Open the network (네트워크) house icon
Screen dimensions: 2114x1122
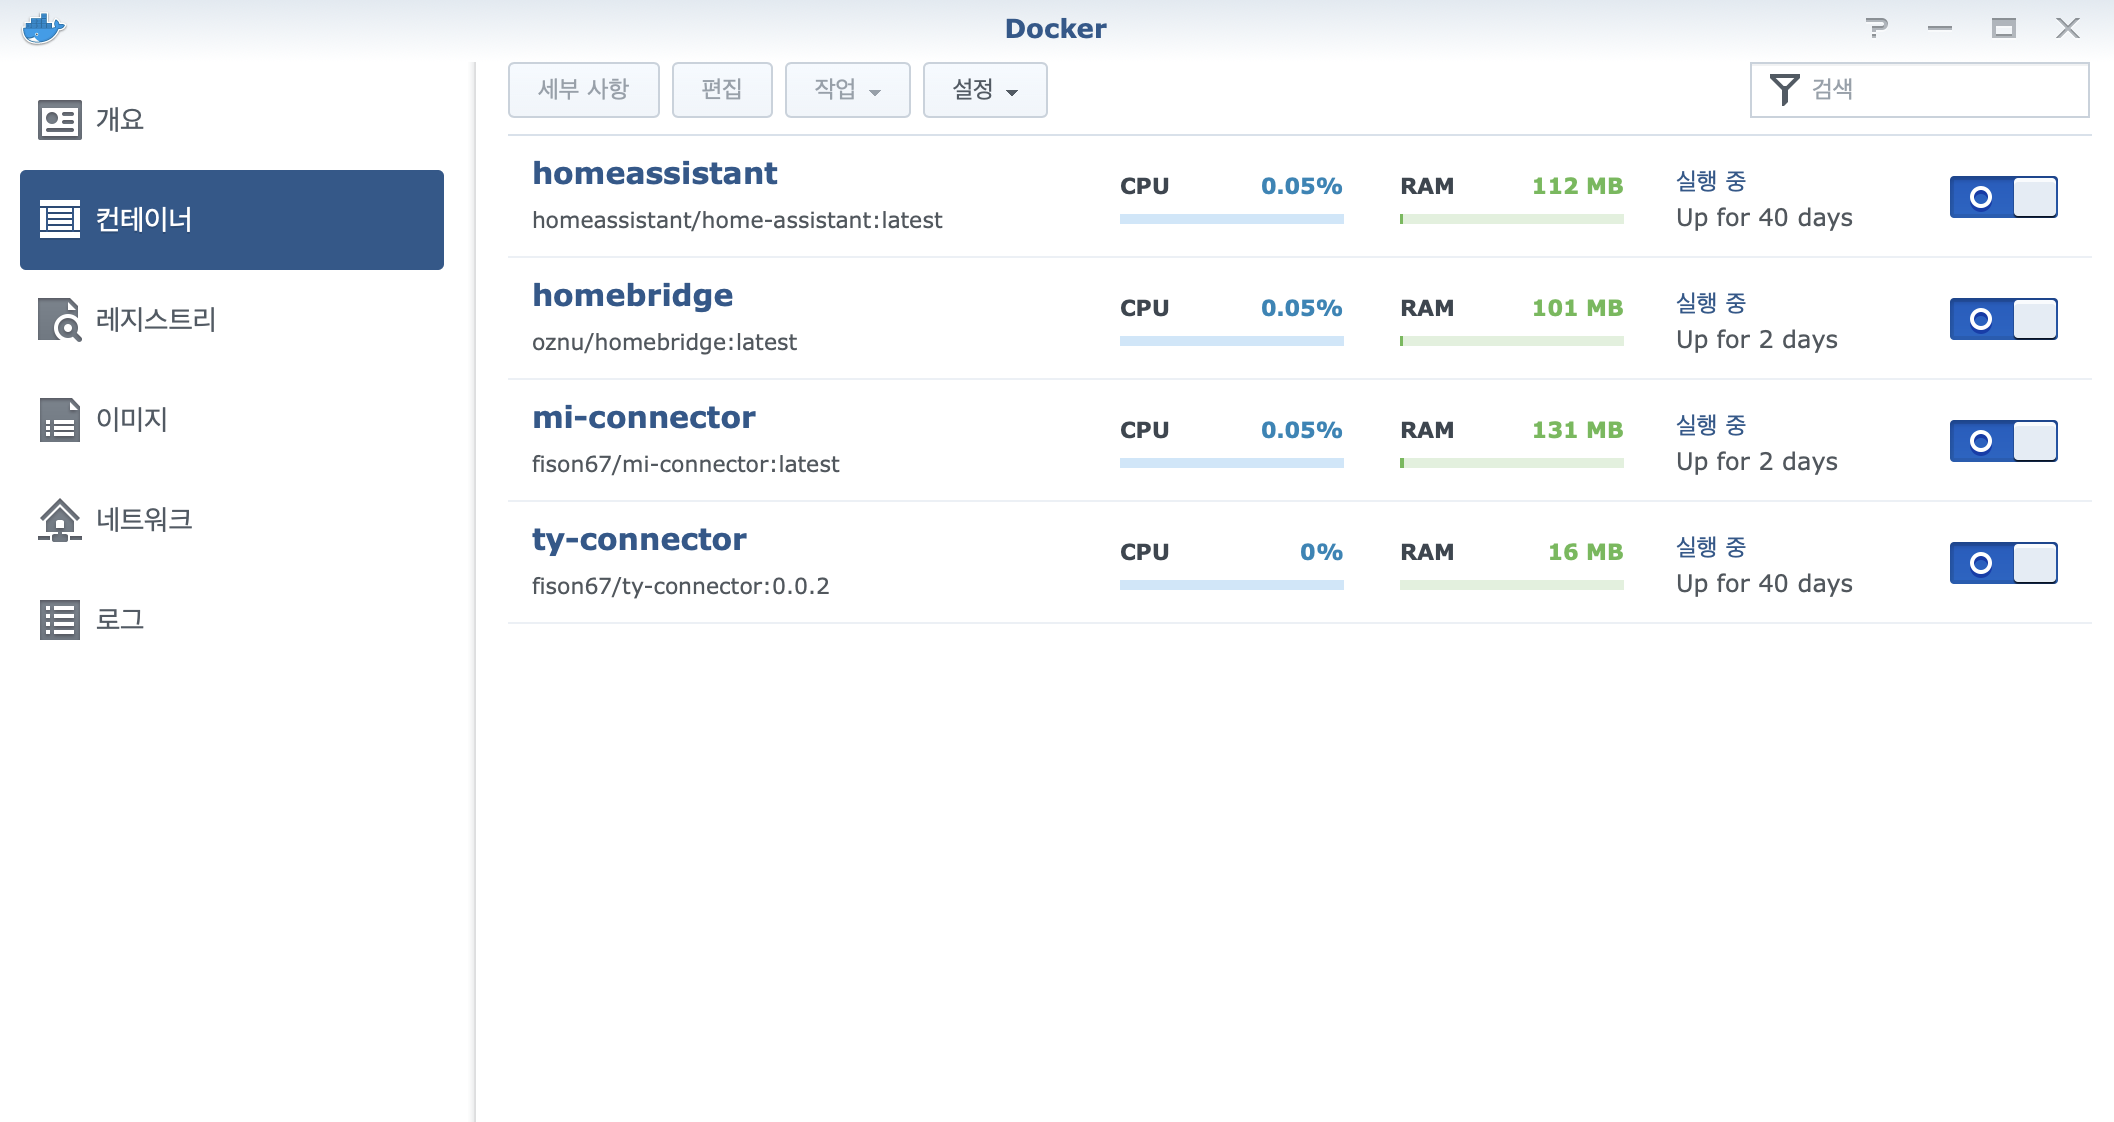[x=59, y=520]
